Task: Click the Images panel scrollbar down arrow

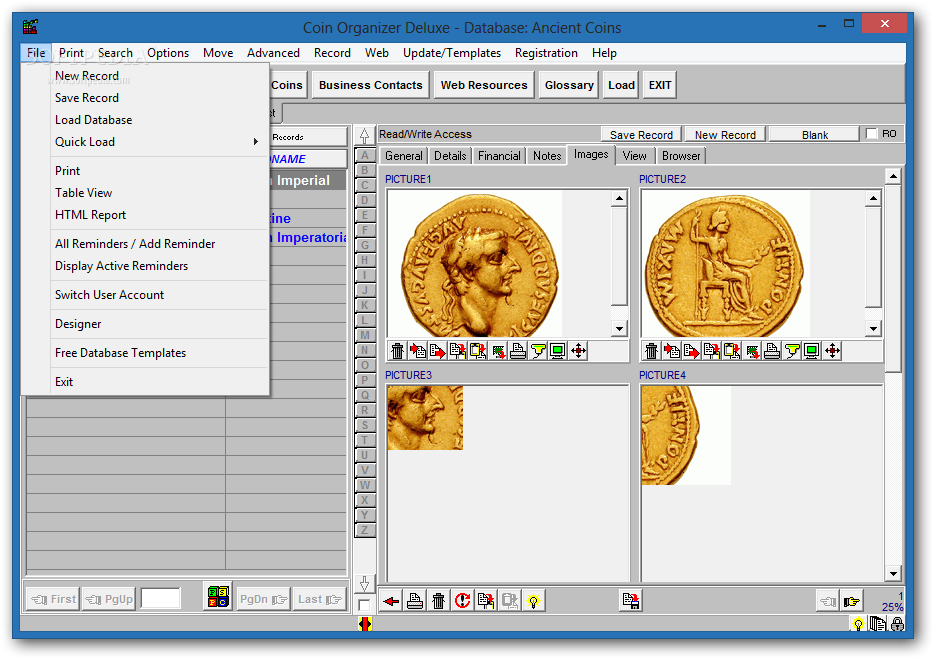Action: pos(893,574)
